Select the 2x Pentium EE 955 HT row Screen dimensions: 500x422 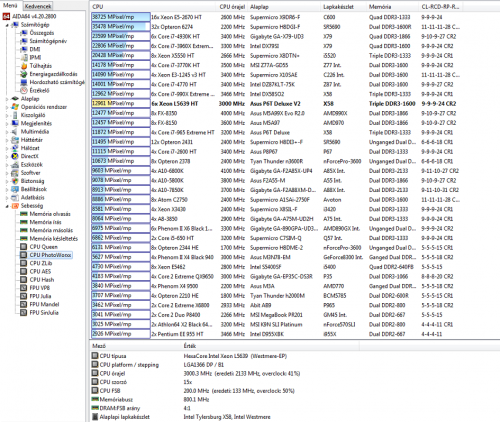276,334
